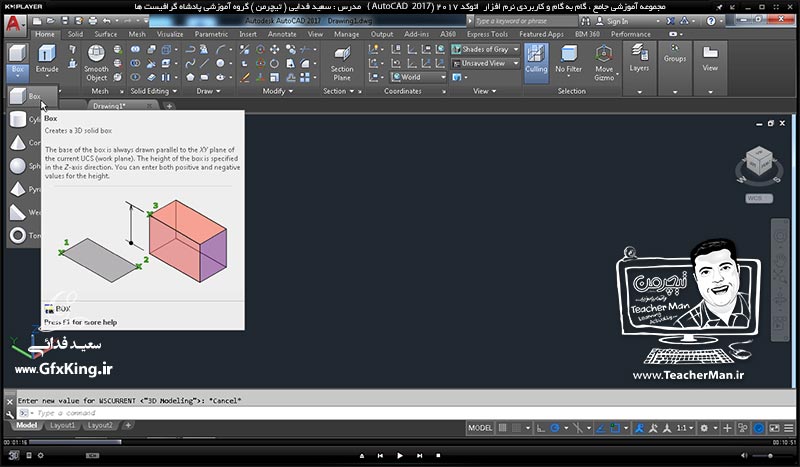Open the Layout1 tab
The image size is (800, 467).
63,425
